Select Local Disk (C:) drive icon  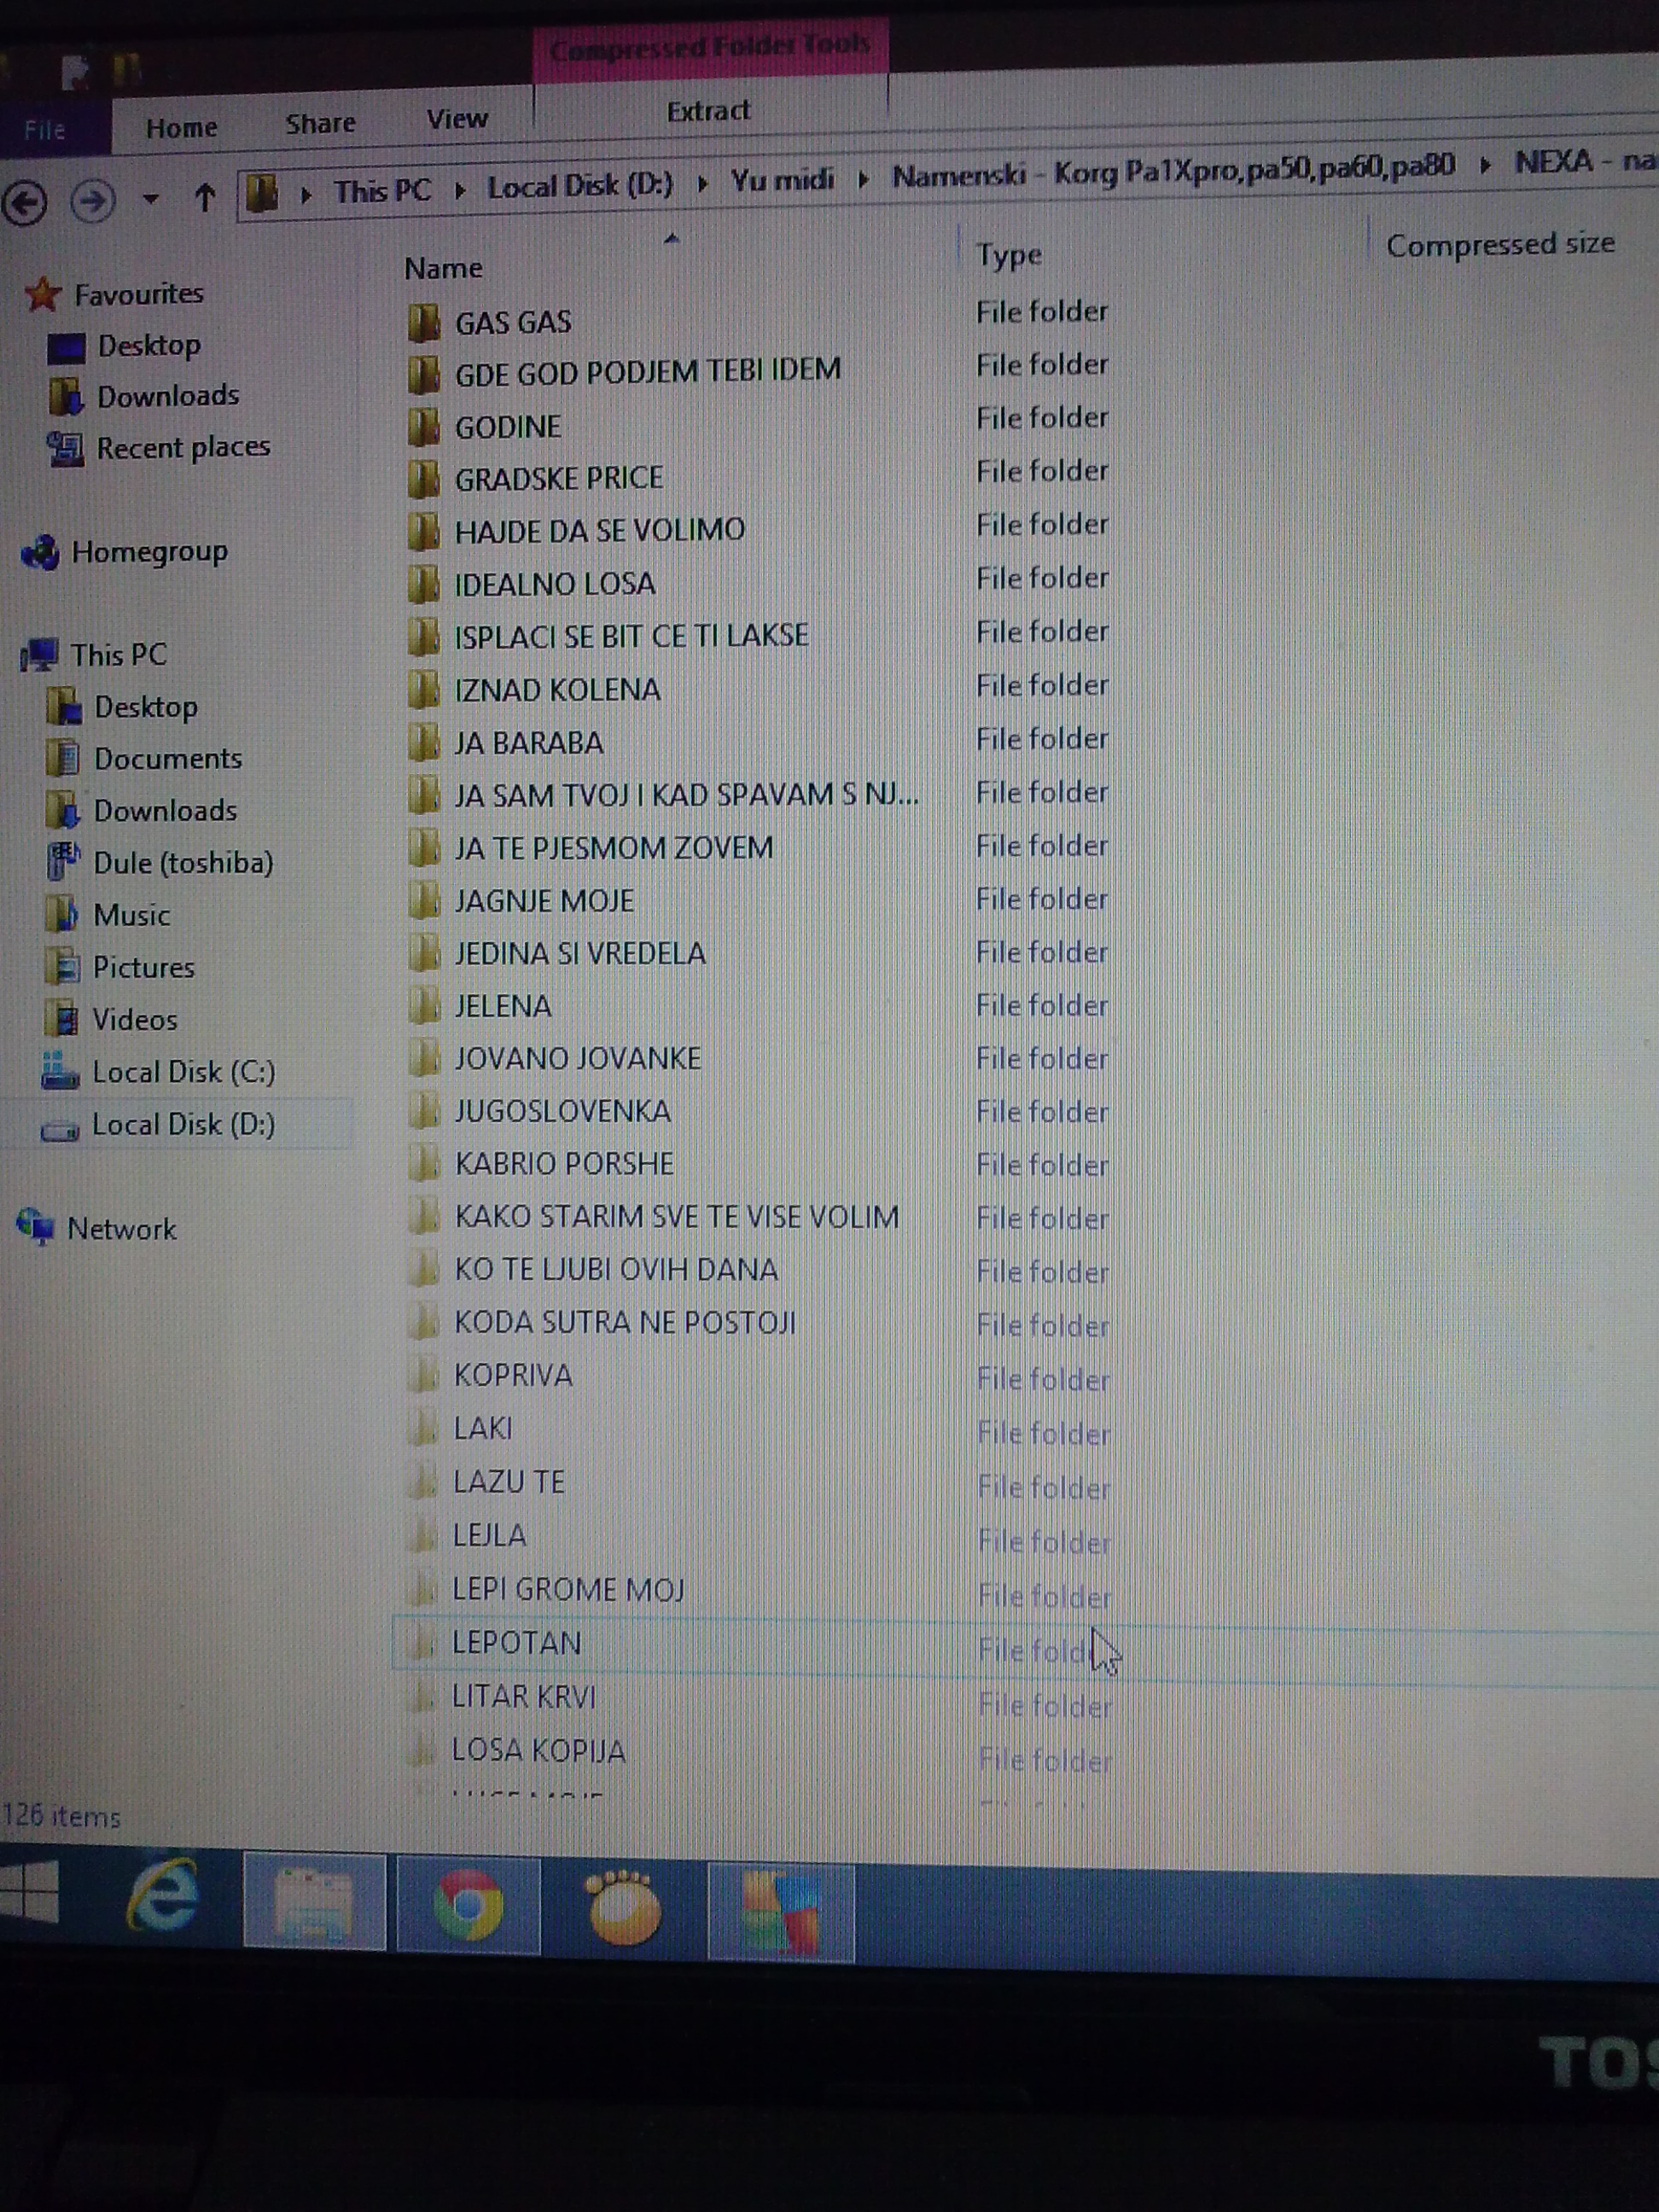[59, 1072]
